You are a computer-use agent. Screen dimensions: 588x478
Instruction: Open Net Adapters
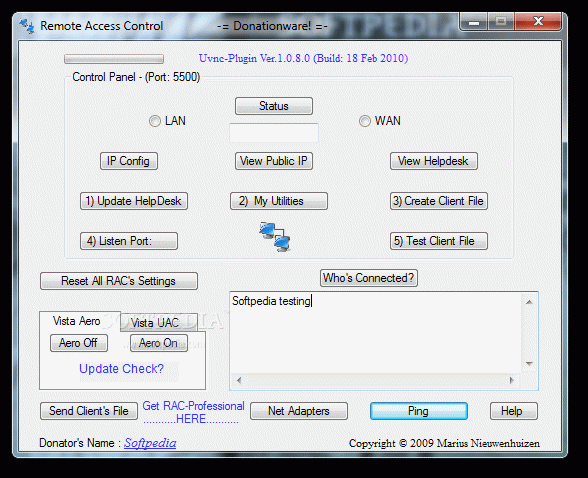click(298, 411)
